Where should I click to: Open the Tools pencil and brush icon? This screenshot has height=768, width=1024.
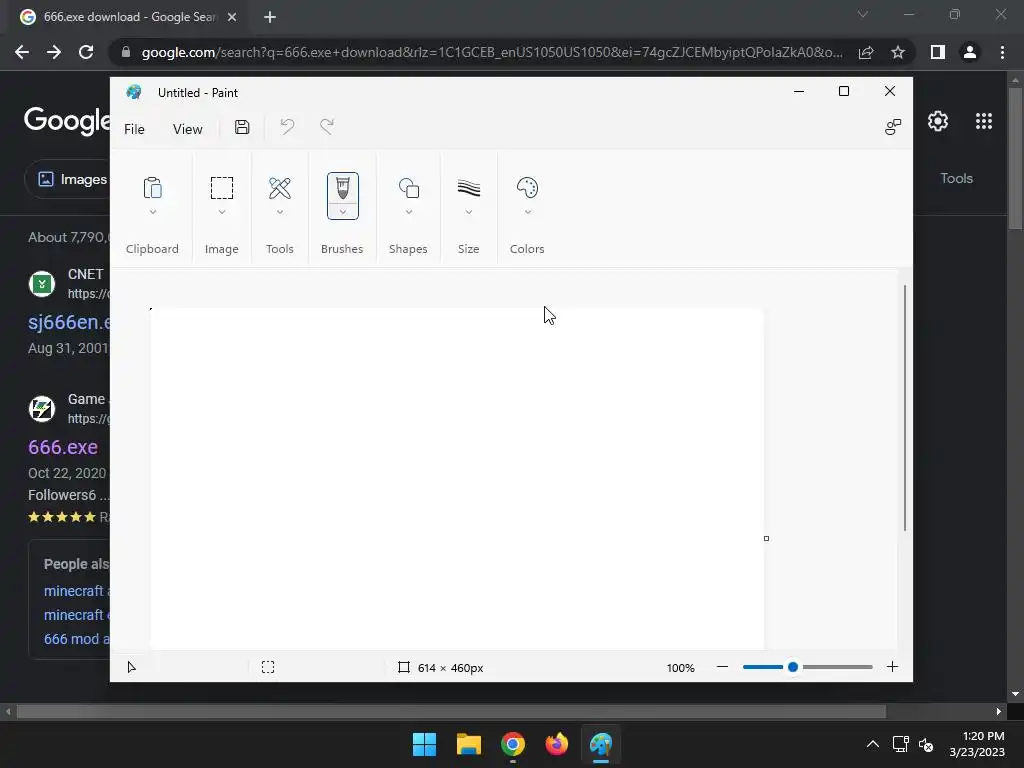click(280, 188)
